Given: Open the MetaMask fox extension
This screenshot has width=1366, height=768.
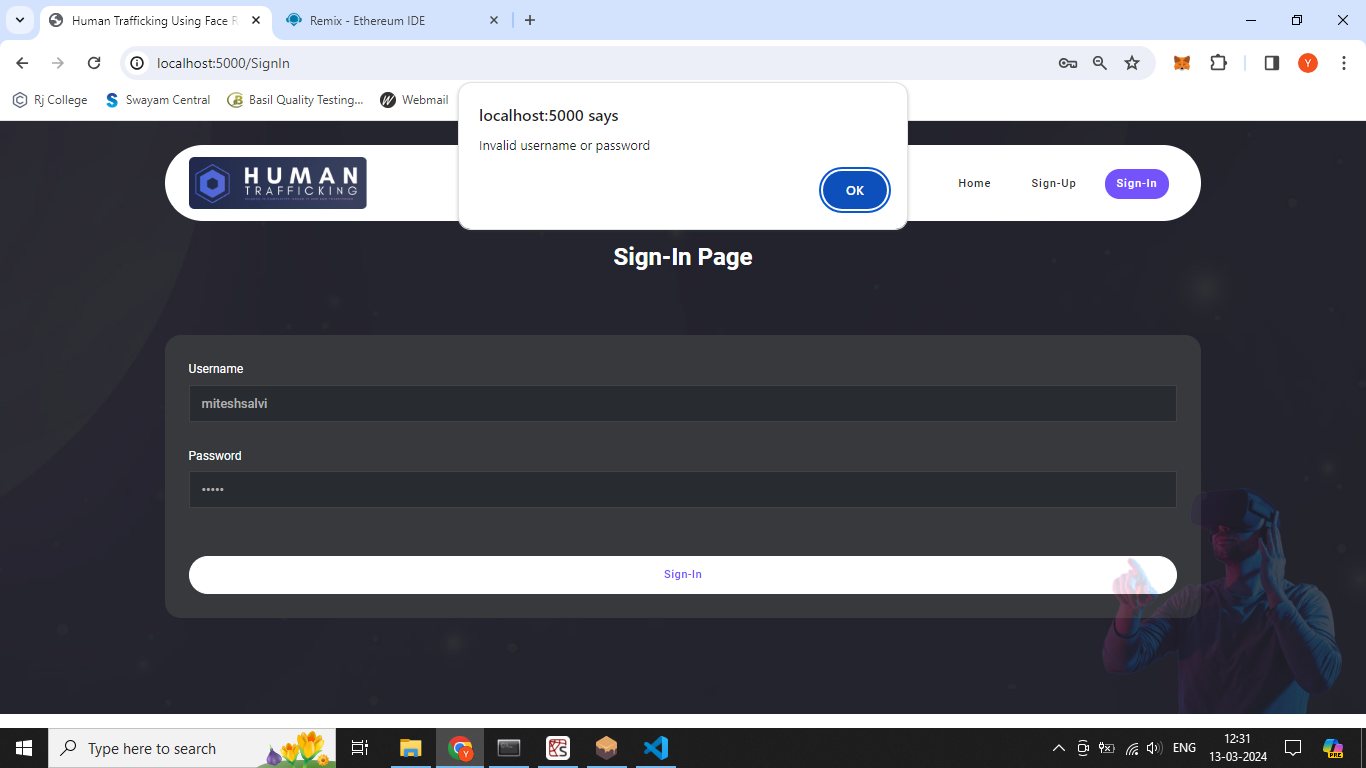Looking at the screenshot, I should coord(1181,63).
